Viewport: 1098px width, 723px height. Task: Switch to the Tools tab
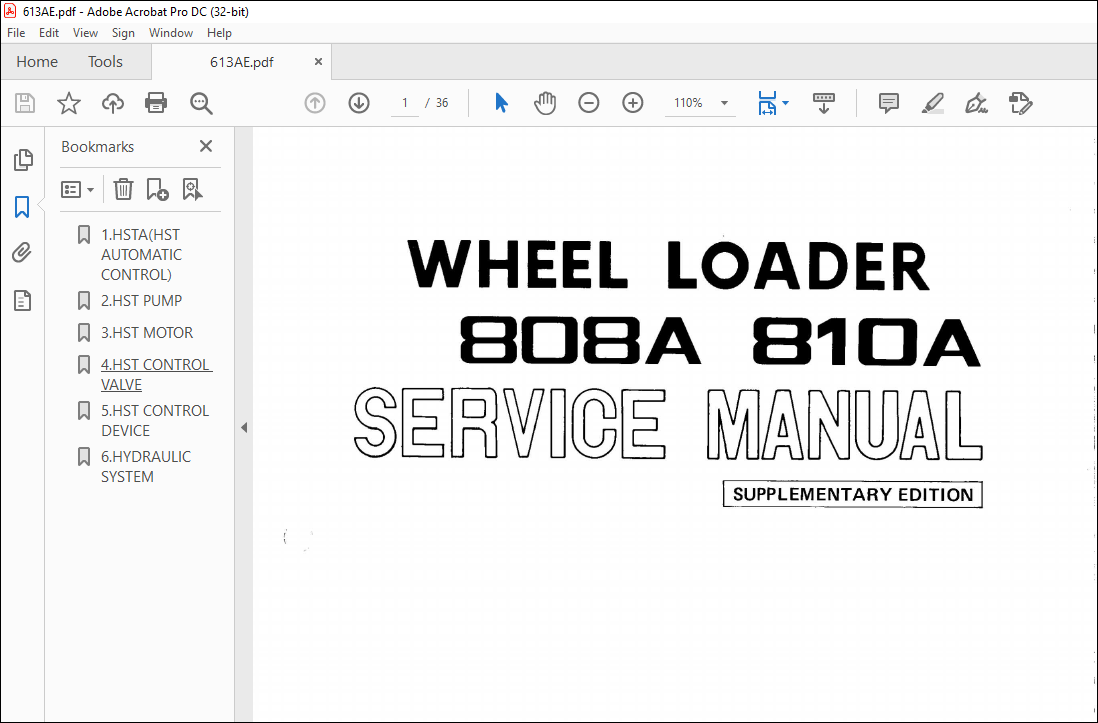105,62
